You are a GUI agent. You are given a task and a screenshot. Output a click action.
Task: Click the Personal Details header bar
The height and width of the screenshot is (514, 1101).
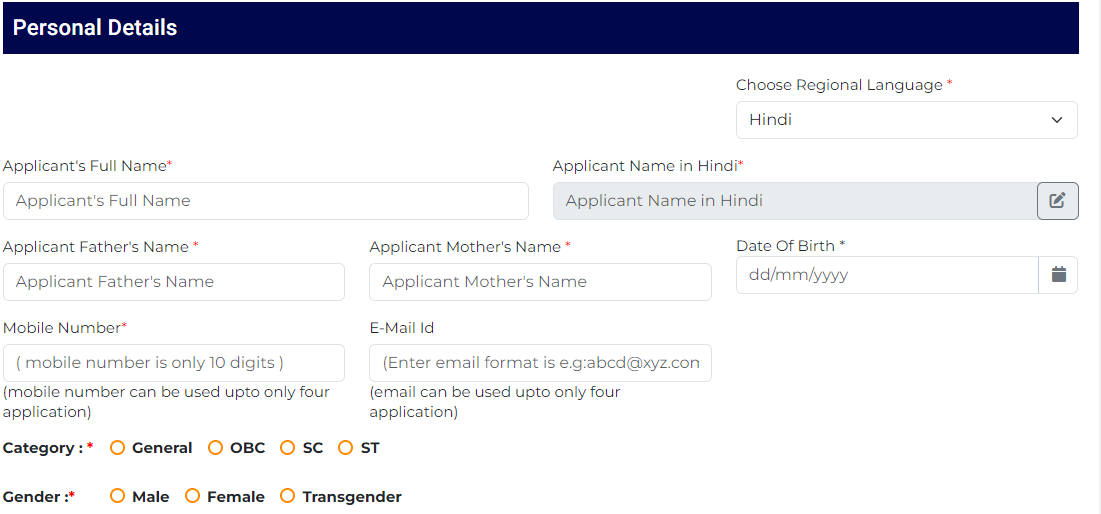click(541, 28)
